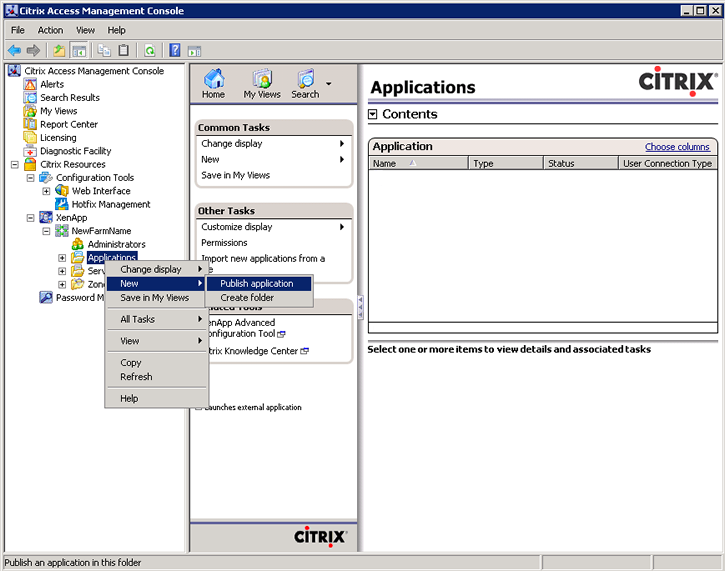Open the Citrix Knowledge Center link
725x571 pixels.
(x=258, y=351)
